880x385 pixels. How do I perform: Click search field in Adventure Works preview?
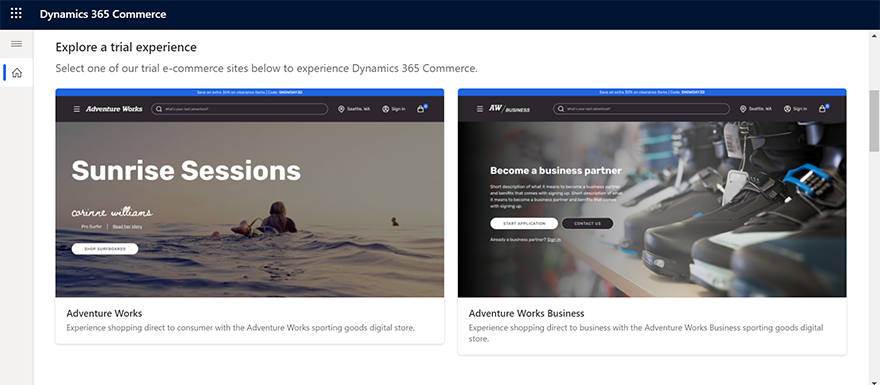tap(240, 109)
